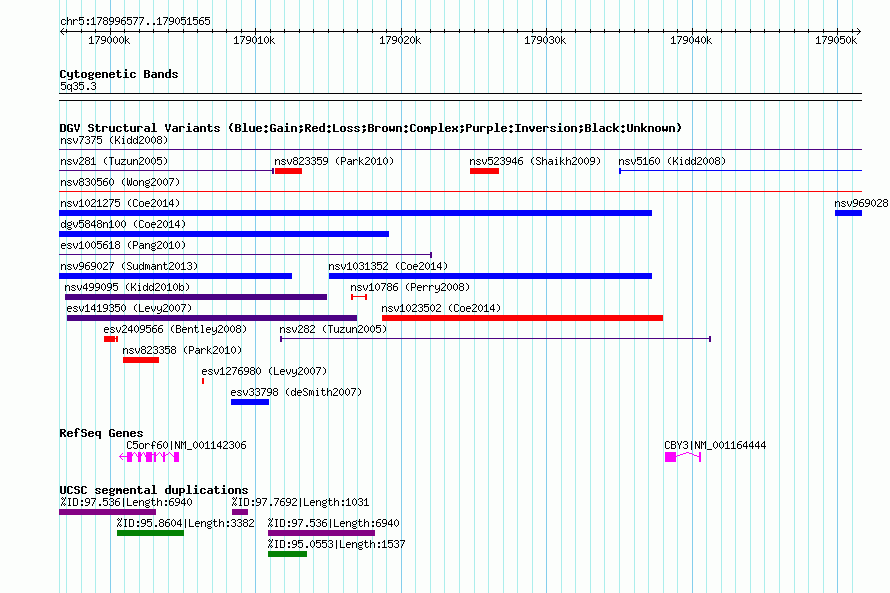This screenshot has width=890, height=593.
Task: Click the 5q35.3 band label
Action: coord(78,86)
